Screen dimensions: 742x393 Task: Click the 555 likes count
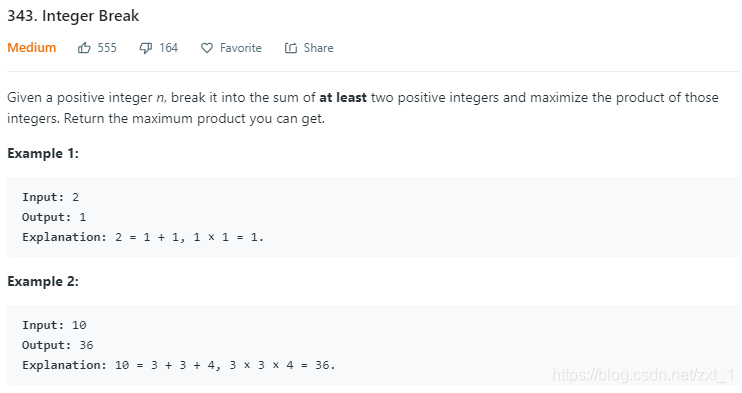point(107,48)
